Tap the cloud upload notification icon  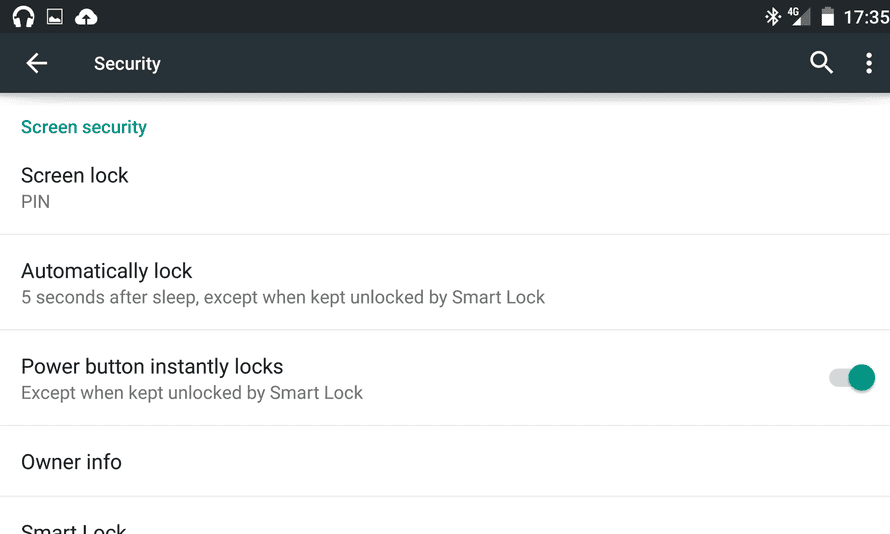click(87, 16)
